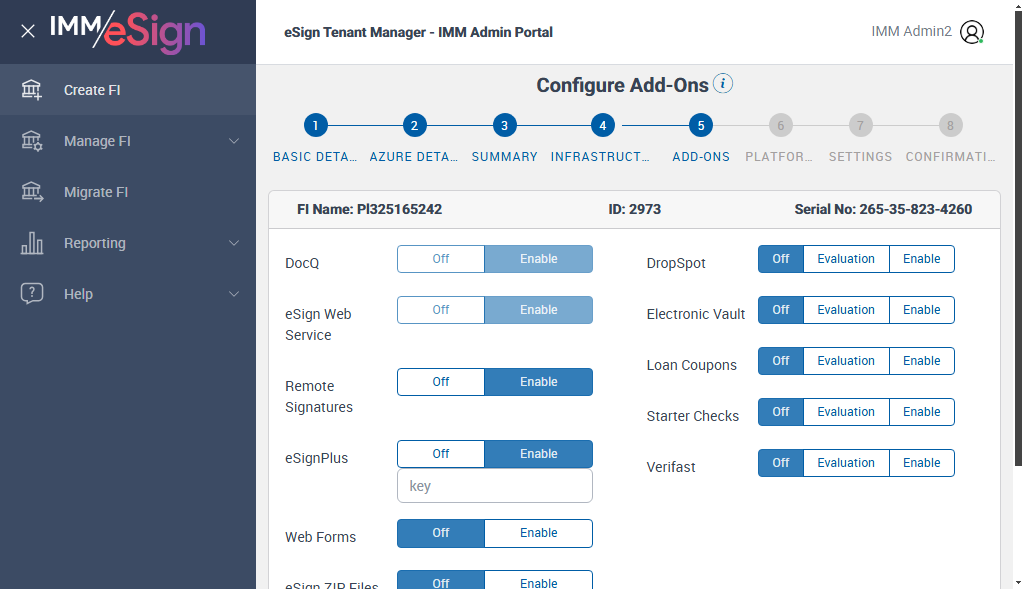This screenshot has width=1024, height=589.
Task: Enable eSign ZIP Files
Action: [538, 581]
